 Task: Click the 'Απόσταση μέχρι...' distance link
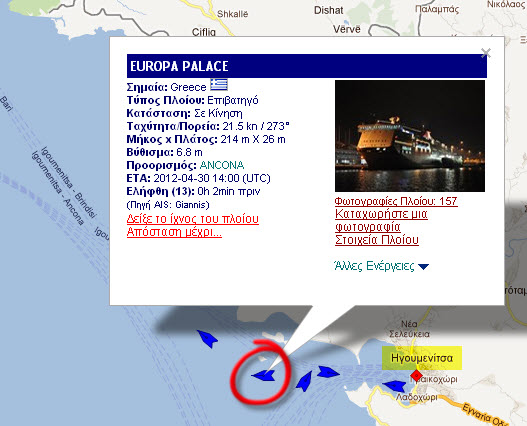(x=174, y=232)
